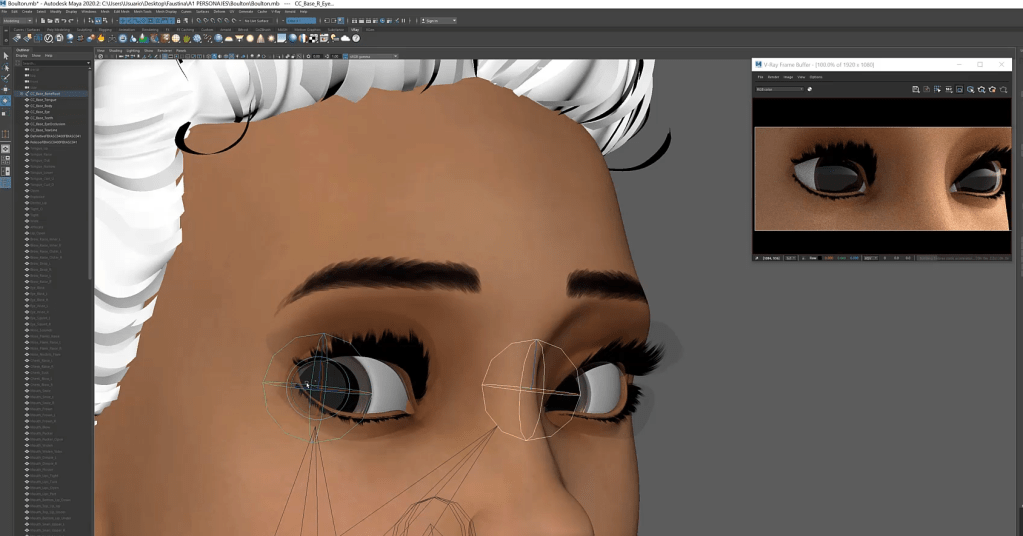
Task: Open the Mesh Tools menu
Action: coord(143,12)
